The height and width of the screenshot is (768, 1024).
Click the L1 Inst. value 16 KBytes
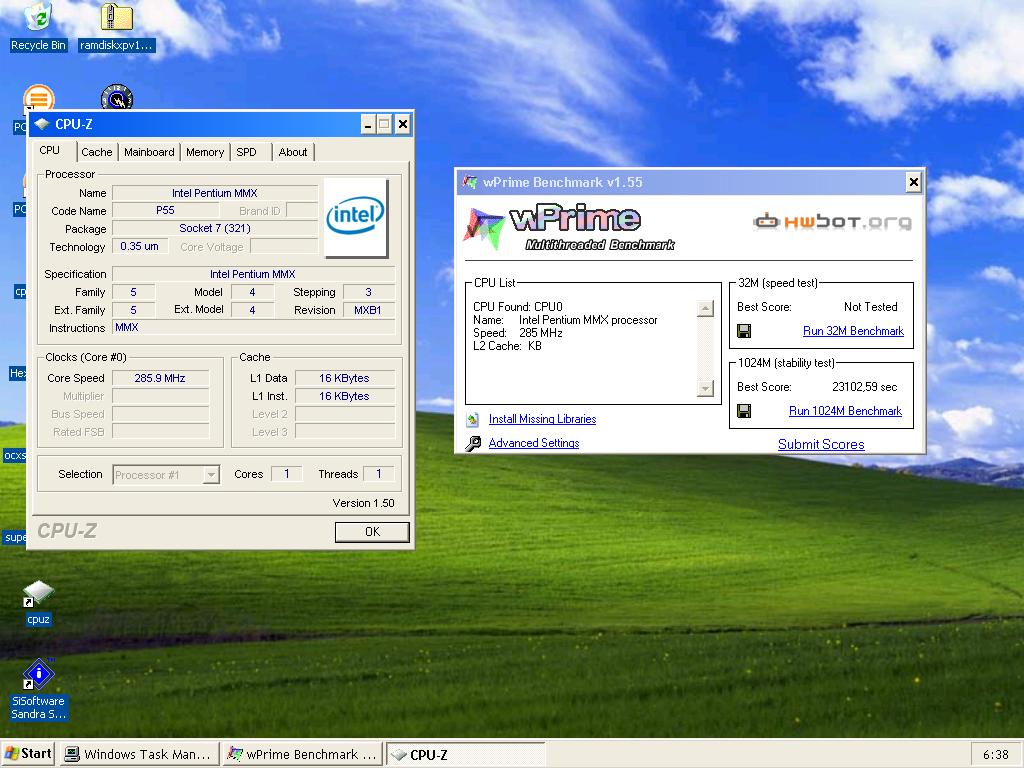[x=344, y=396]
